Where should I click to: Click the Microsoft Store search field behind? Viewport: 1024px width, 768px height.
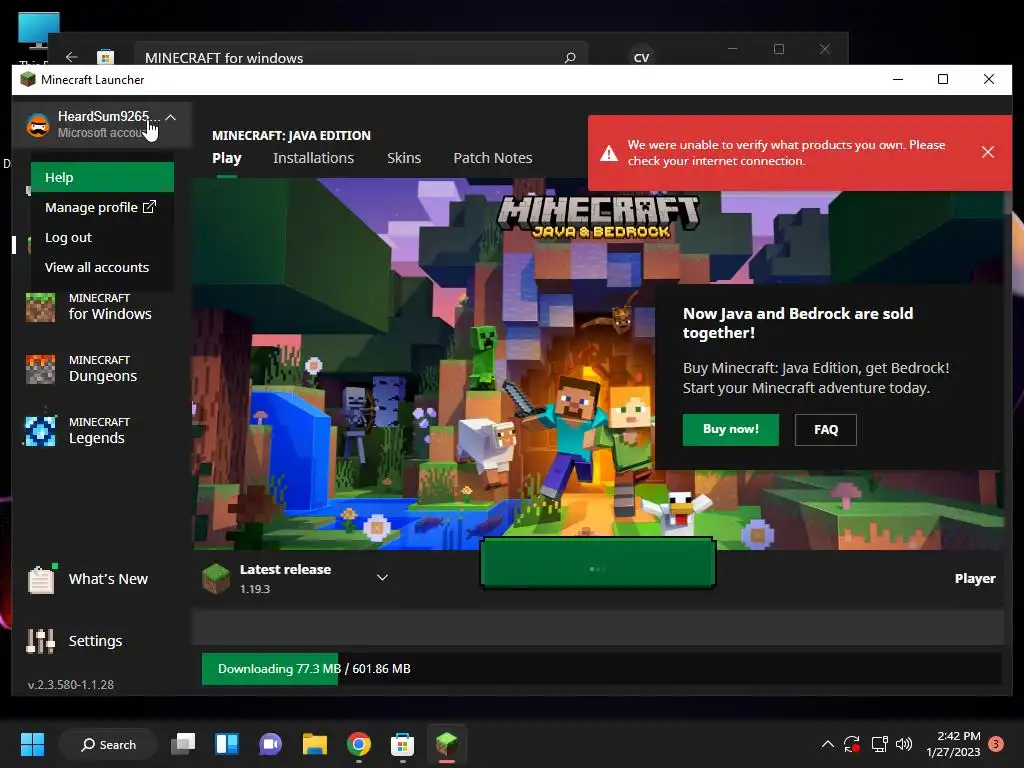coord(361,57)
